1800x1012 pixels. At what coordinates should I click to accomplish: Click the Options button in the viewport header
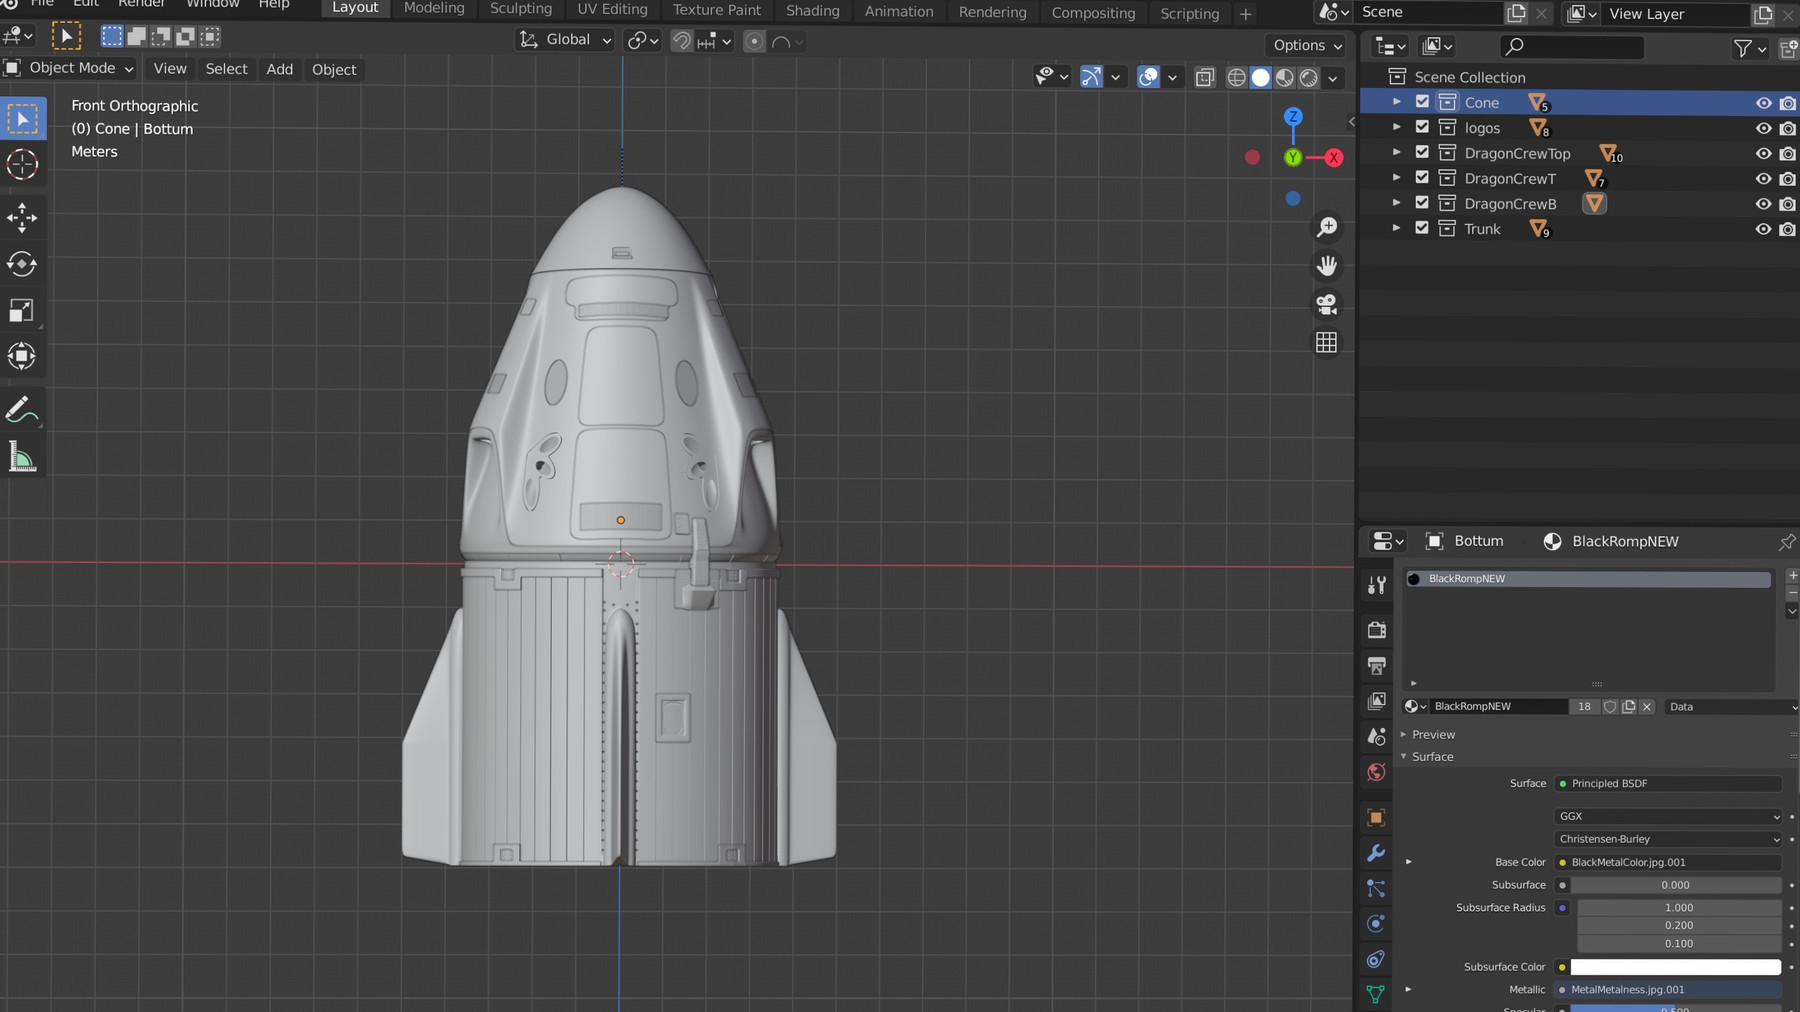1304,45
